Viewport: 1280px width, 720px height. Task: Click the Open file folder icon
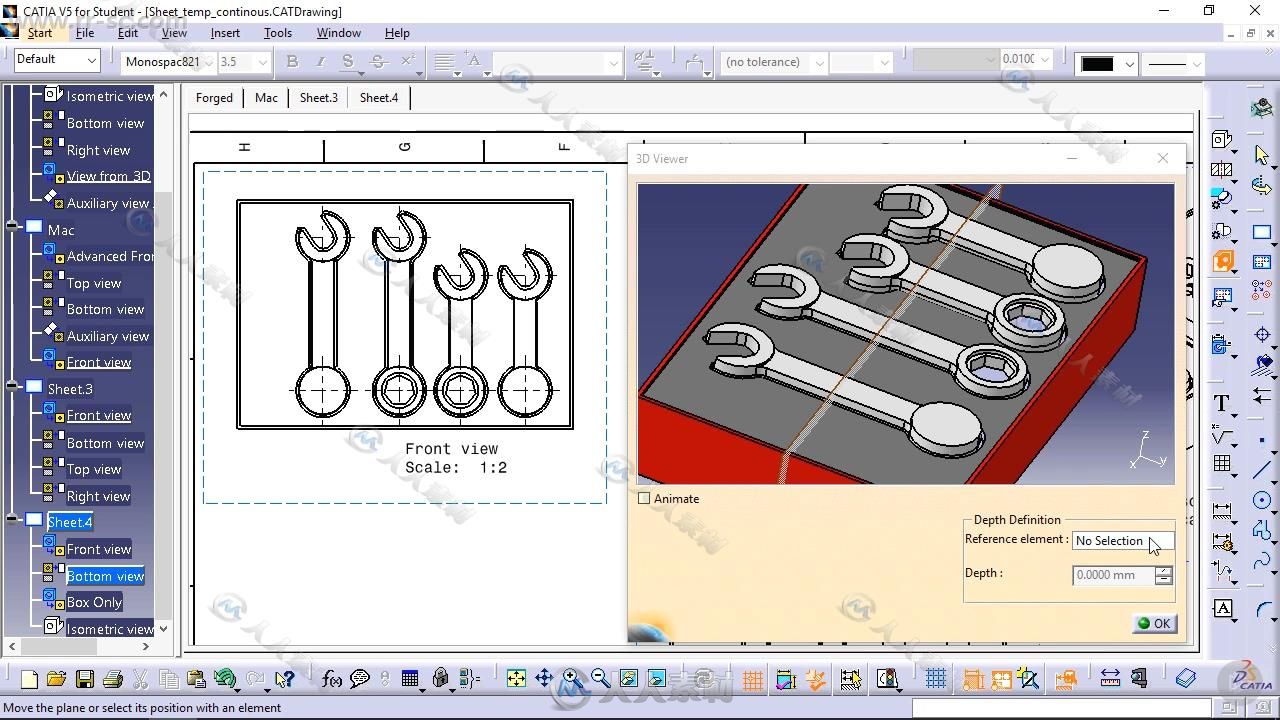point(56,680)
